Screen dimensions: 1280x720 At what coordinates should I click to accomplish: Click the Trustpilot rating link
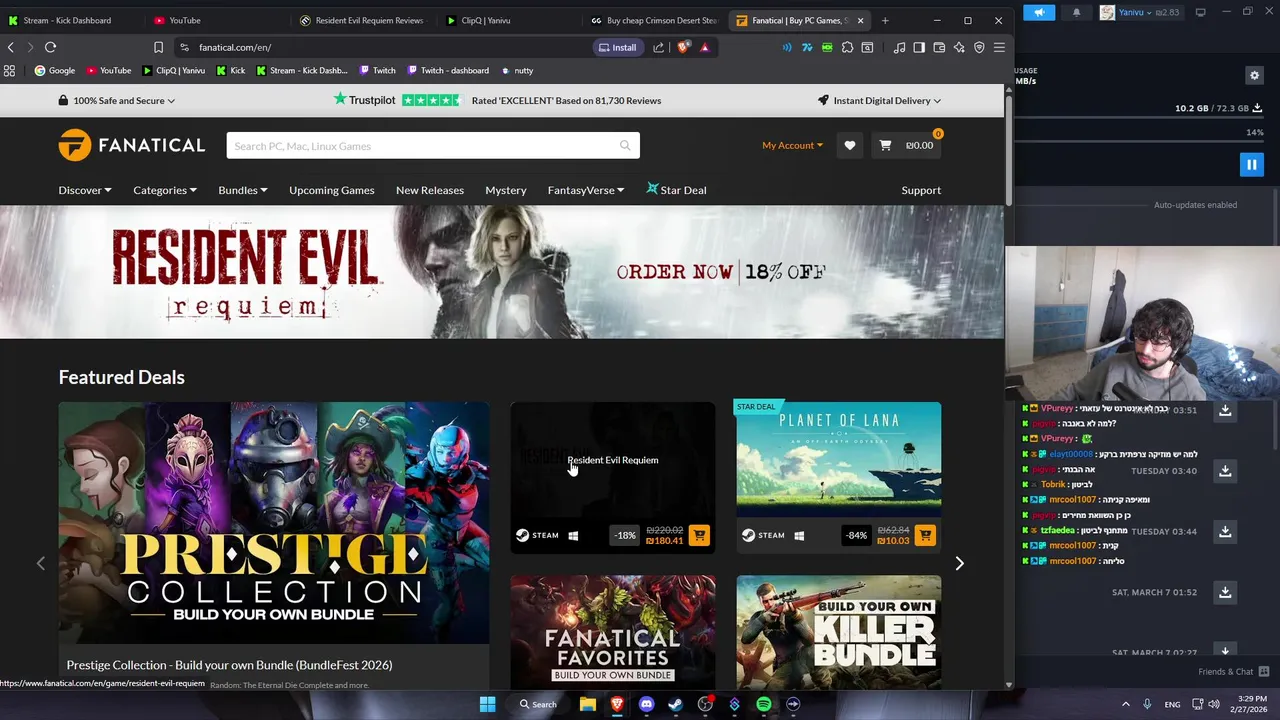pyautogui.click(x=497, y=100)
